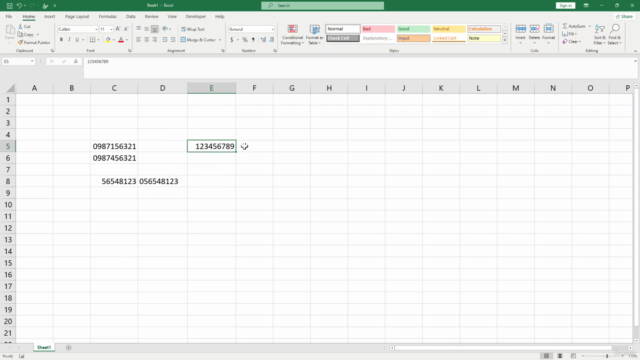Apply yellow fill color to cell
The width and height of the screenshot is (640, 360).
(x=108, y=40)
